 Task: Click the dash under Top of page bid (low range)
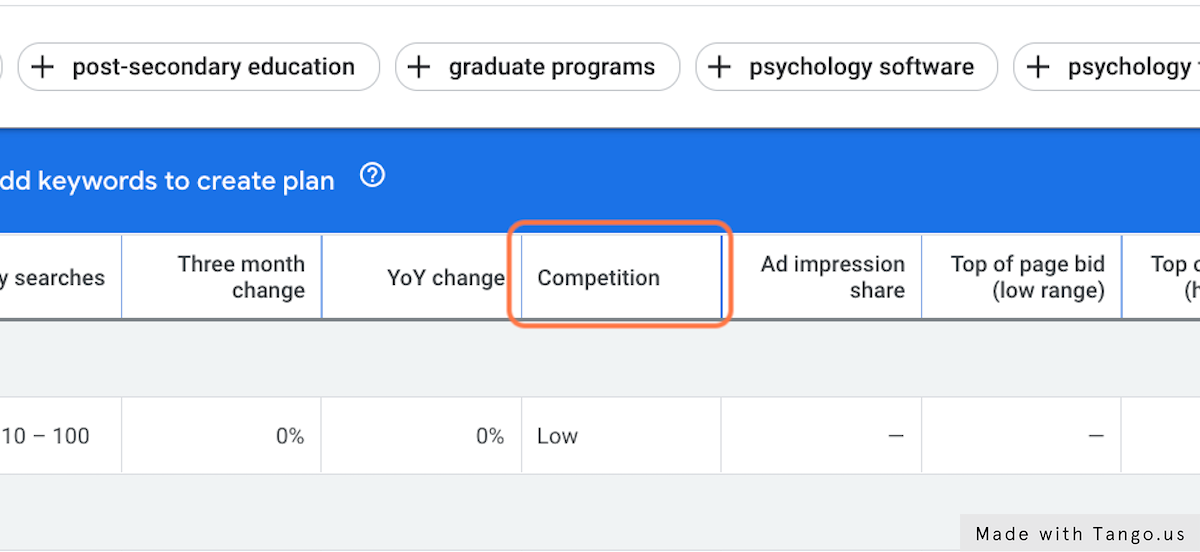point(1095,436)
